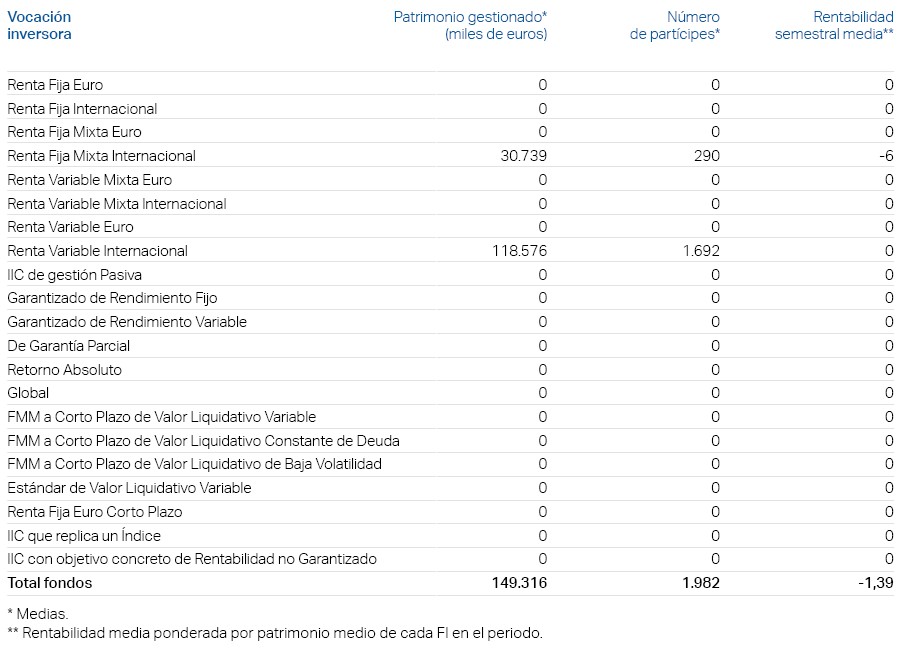
Task: Click the "Global" row label
Action: coord(28,393)
